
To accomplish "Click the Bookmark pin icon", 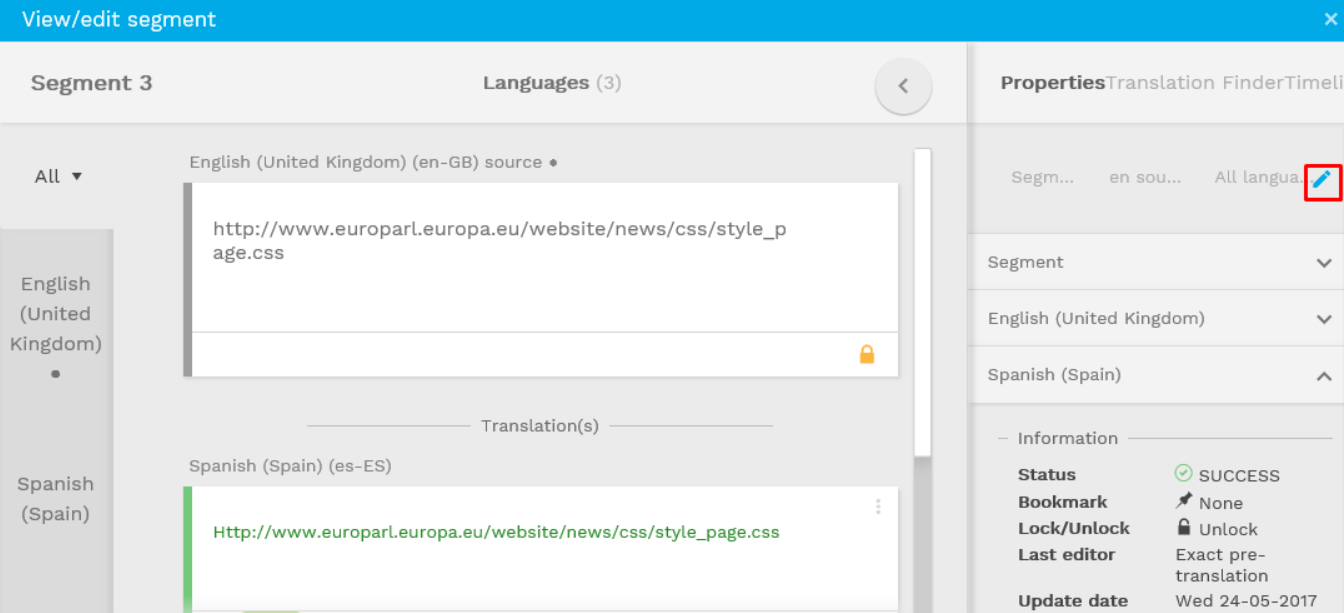I will 1184,501.
